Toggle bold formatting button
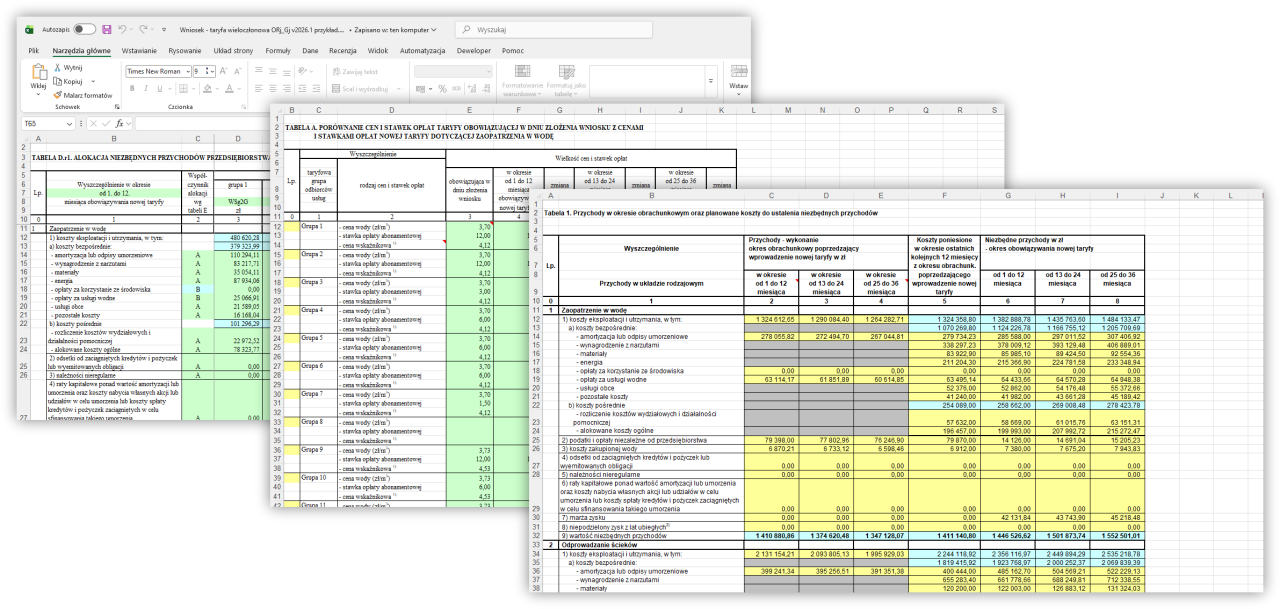The width and height of the screenshot is (1280, 609). 131,89
